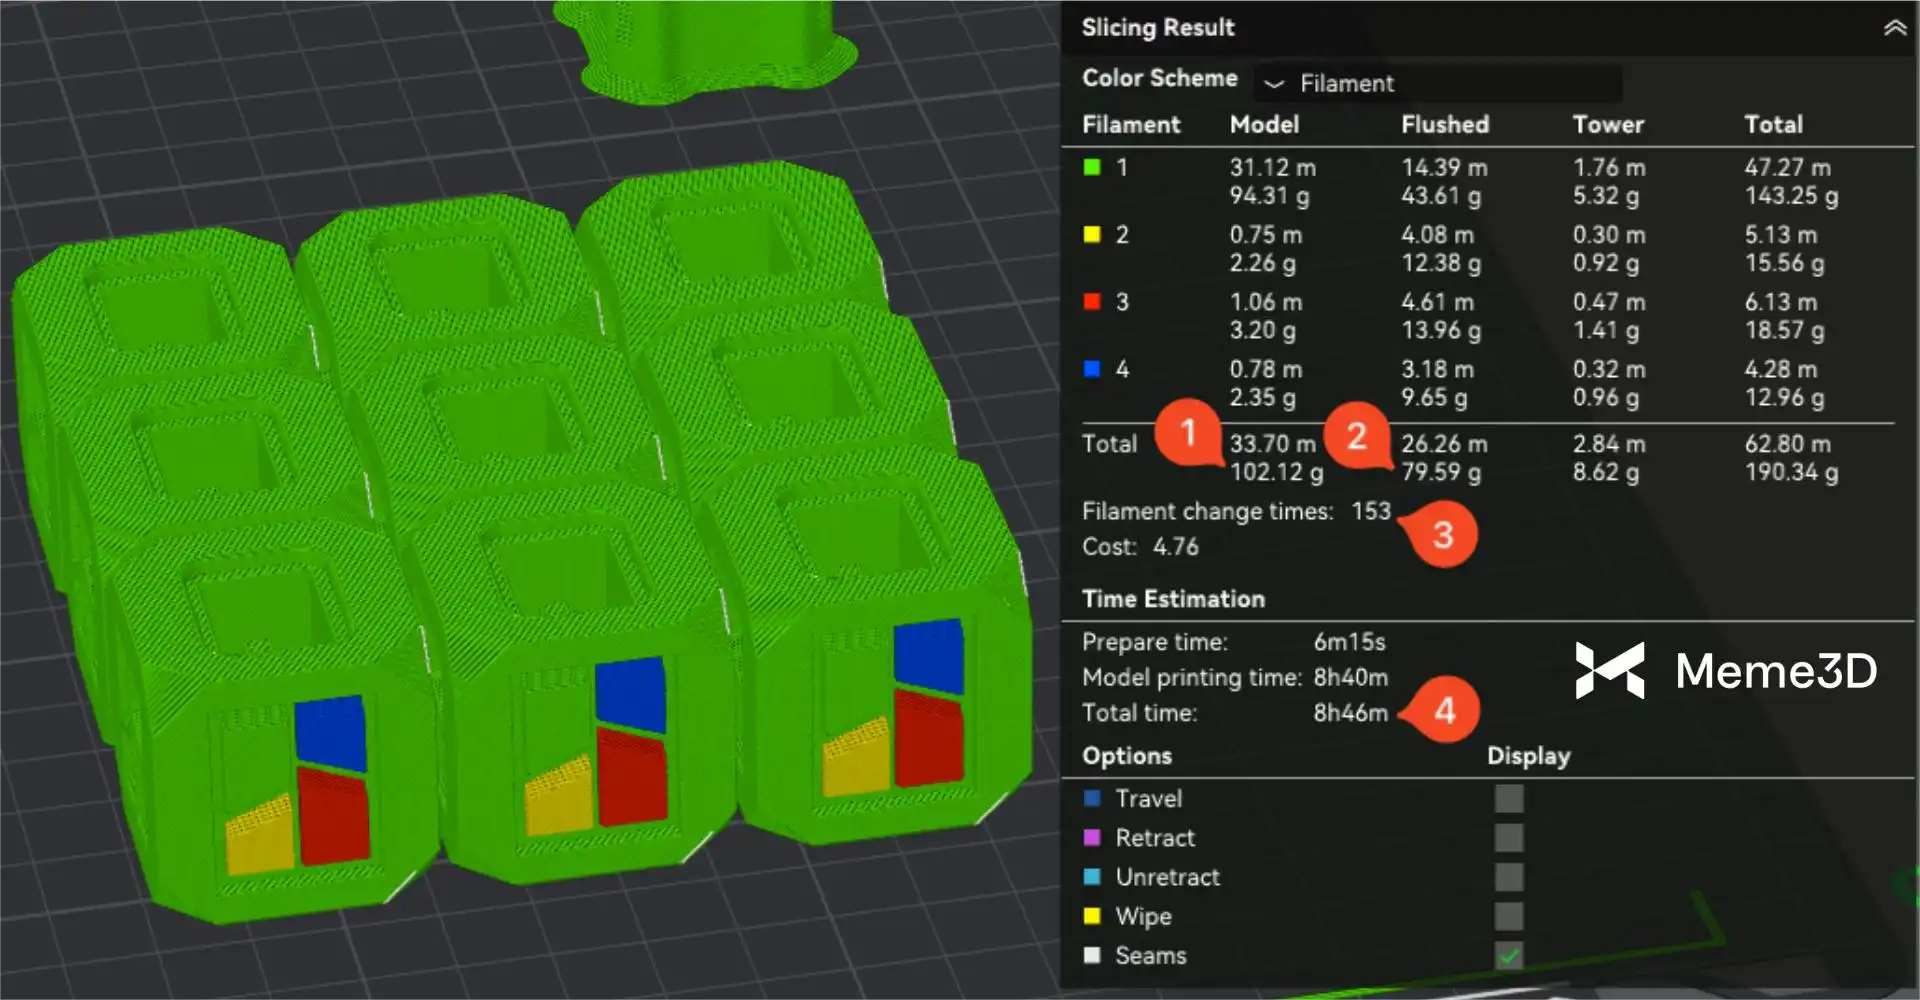The height and width of the screenshot is (1000, 1920).
Task: Click the Seams option color icon
Action: coord(1092,955)
